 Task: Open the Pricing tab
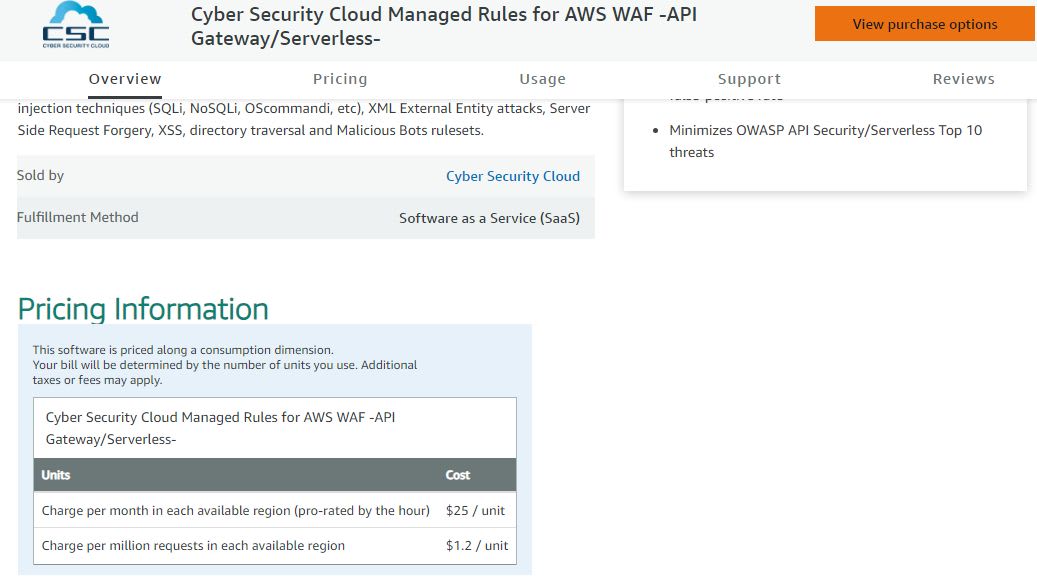(x=340, y=79)
